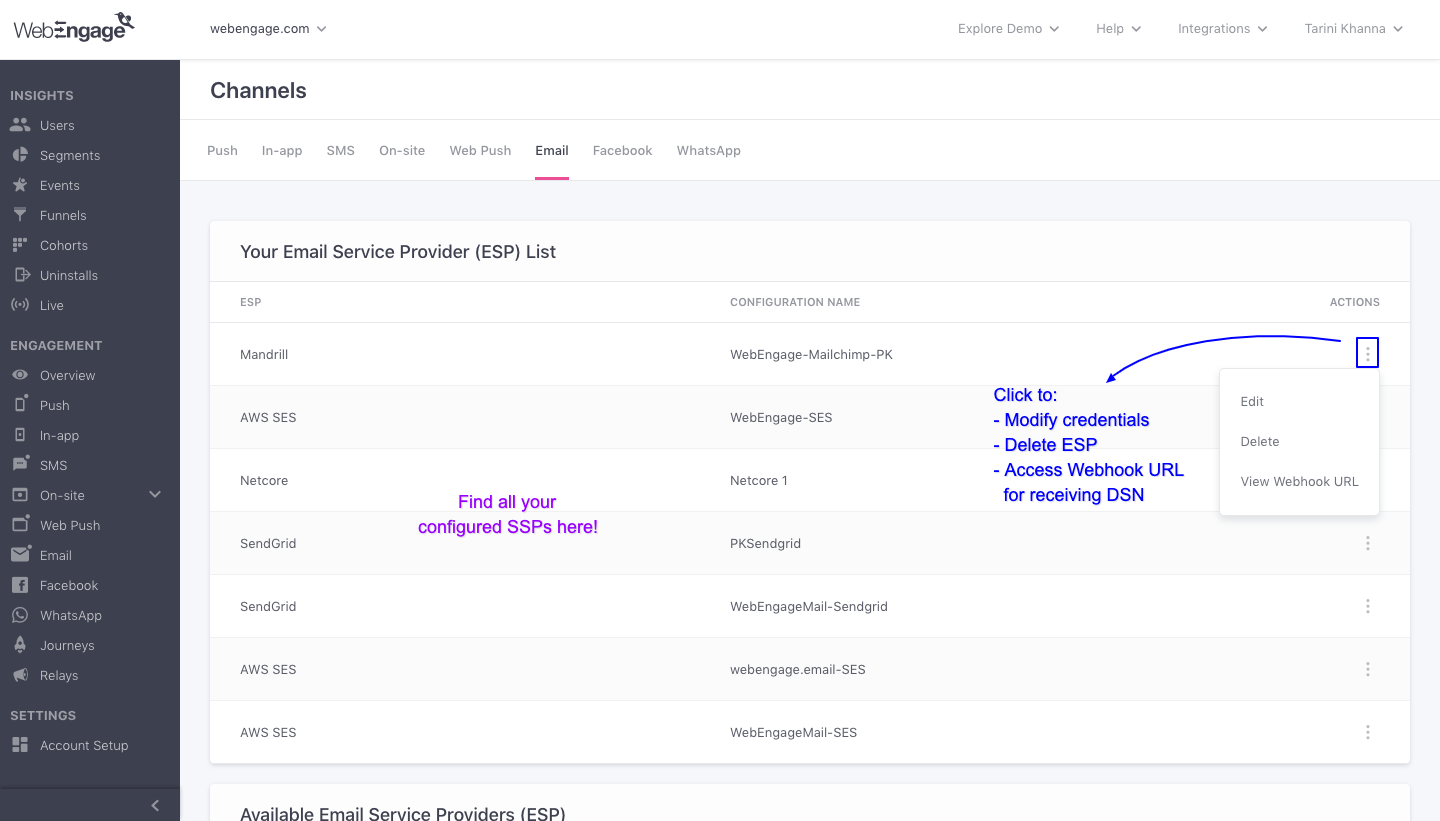Collapse the sidebar with bottom chevron
1440x821 pixels.
coord(155,805)
